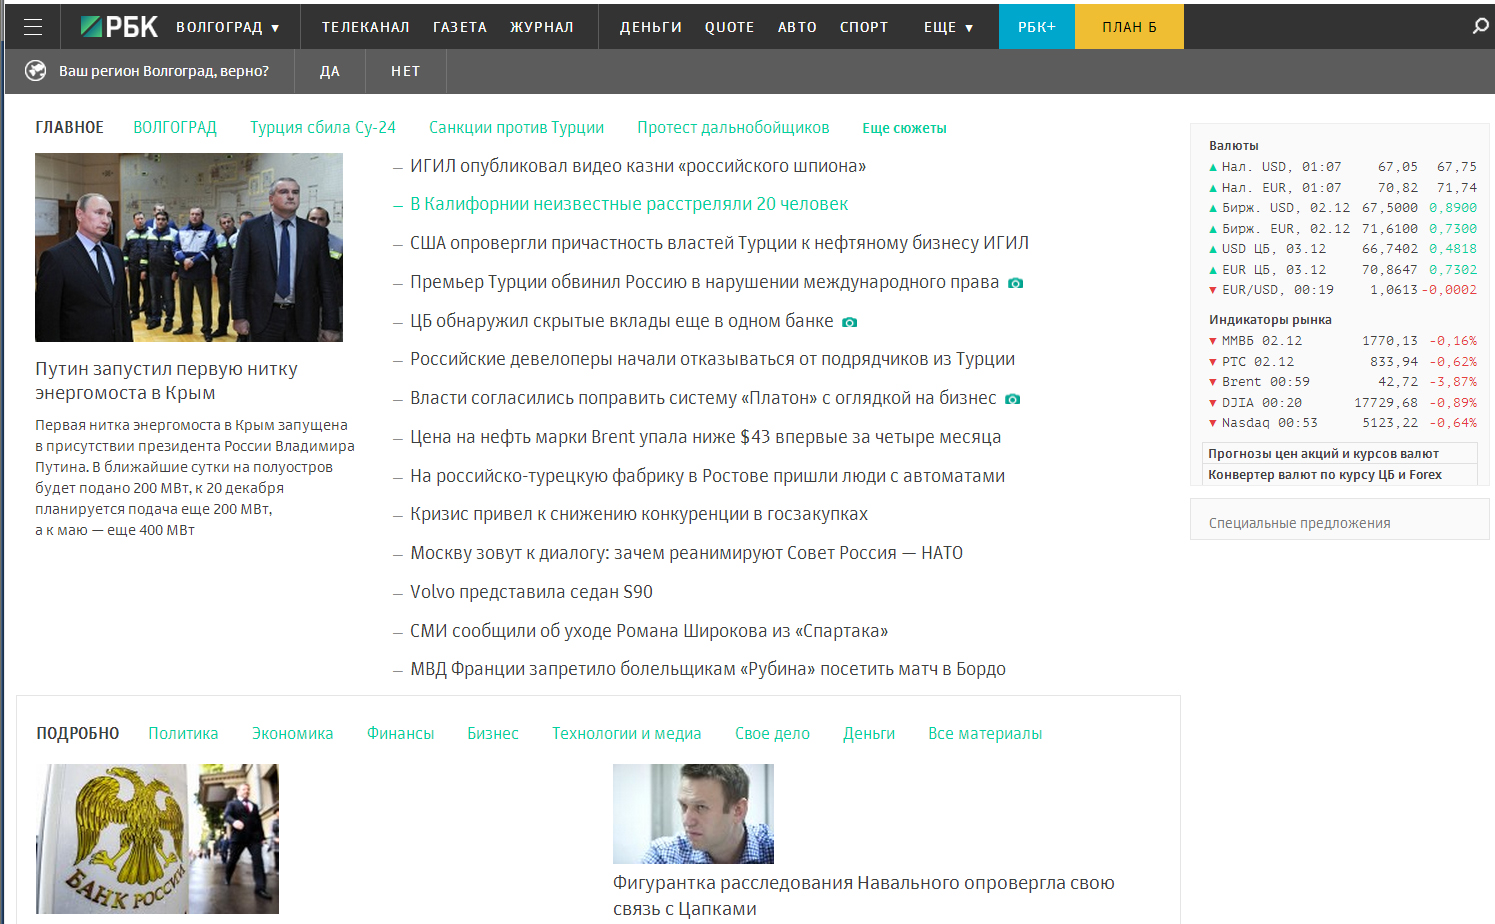Click the Brent 00:59 quote row
This screenshot has height=924, width=1495.
click(1343, 382)
